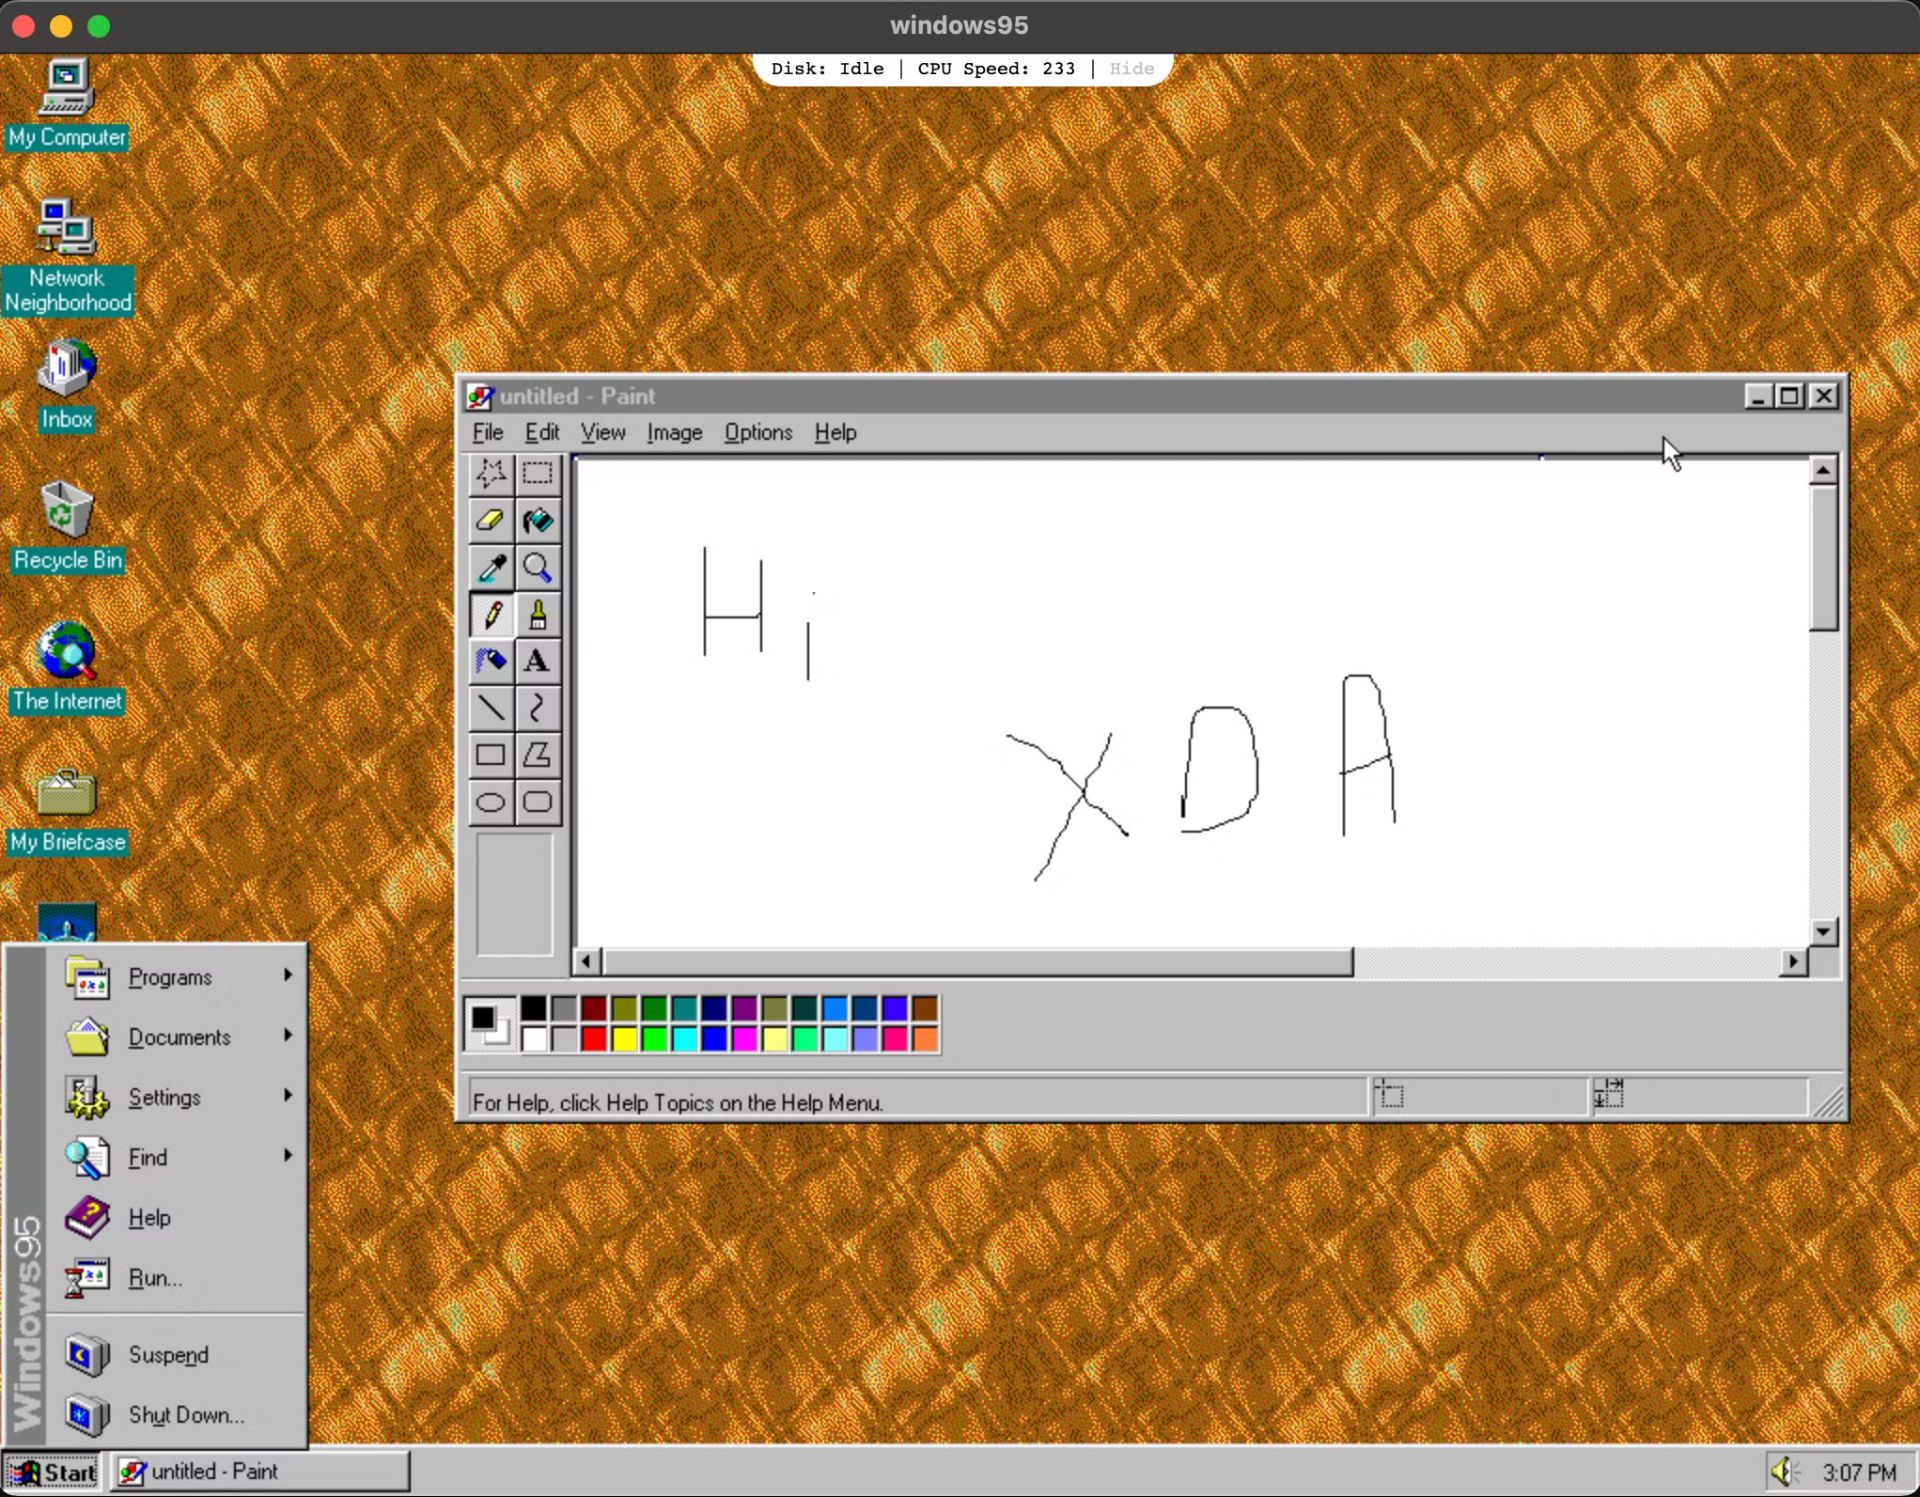The height and width of the screenshot is (1497, 1920).
Task: Minimize the Paint window
Action: pyautogui.click(x=1759, y=396)
